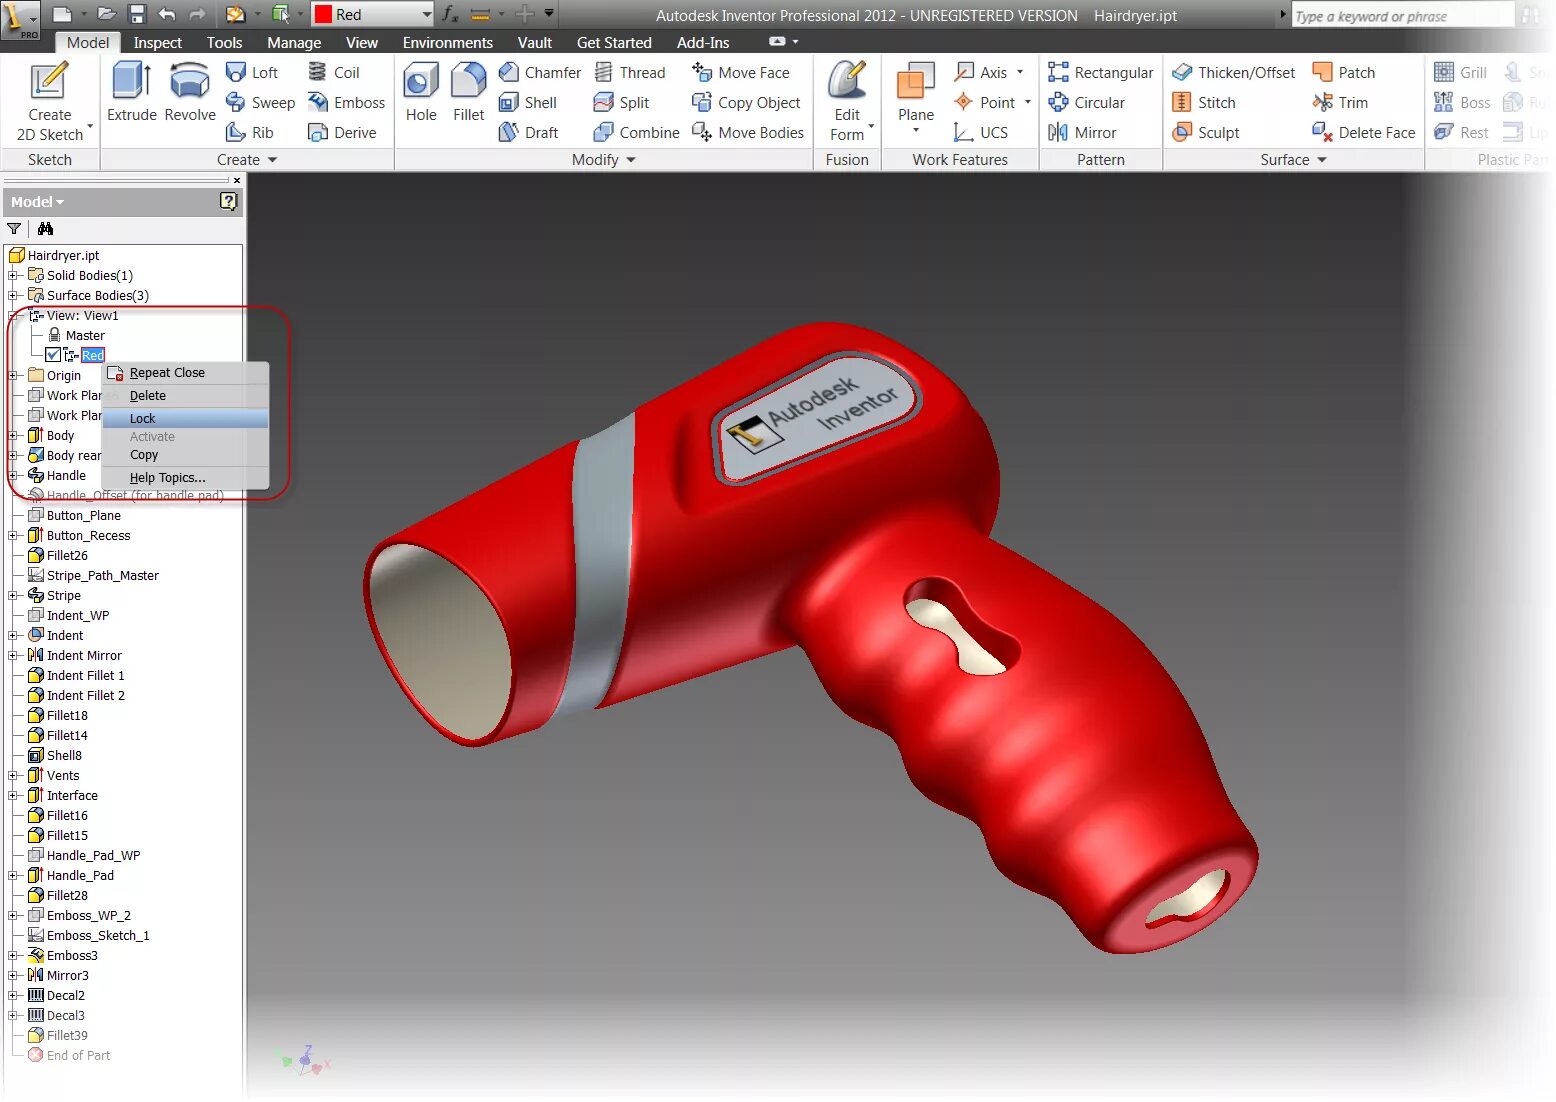Switch to the Environments tab
Screen dimensions: 1556x1102
(x=447, y=42)
